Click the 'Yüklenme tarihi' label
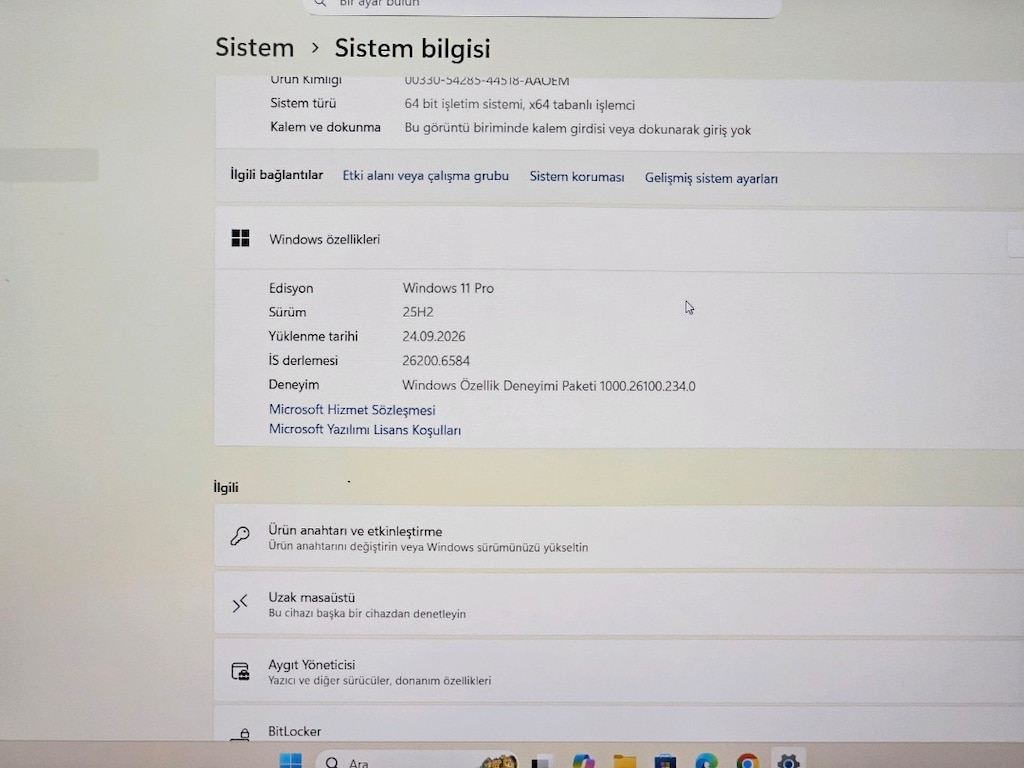Screen dimensions: 1024x768 [313, 336]
